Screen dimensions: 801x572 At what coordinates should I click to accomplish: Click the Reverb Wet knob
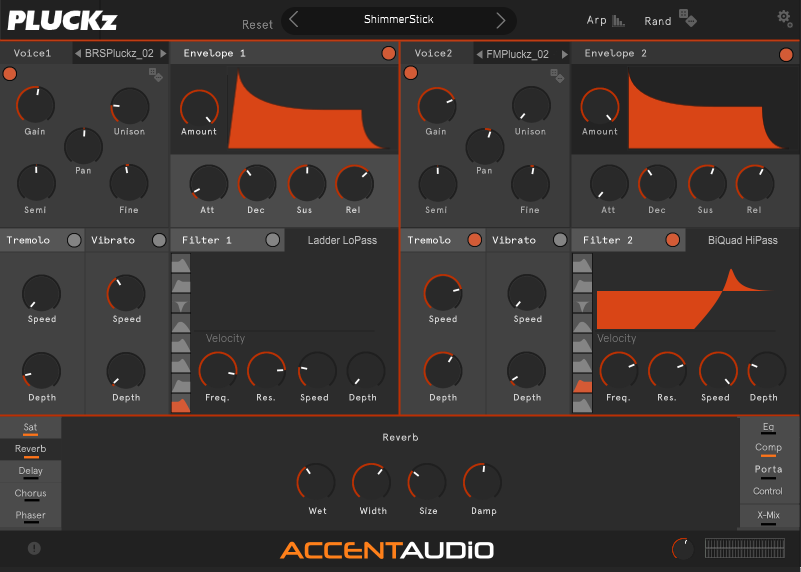317,483
